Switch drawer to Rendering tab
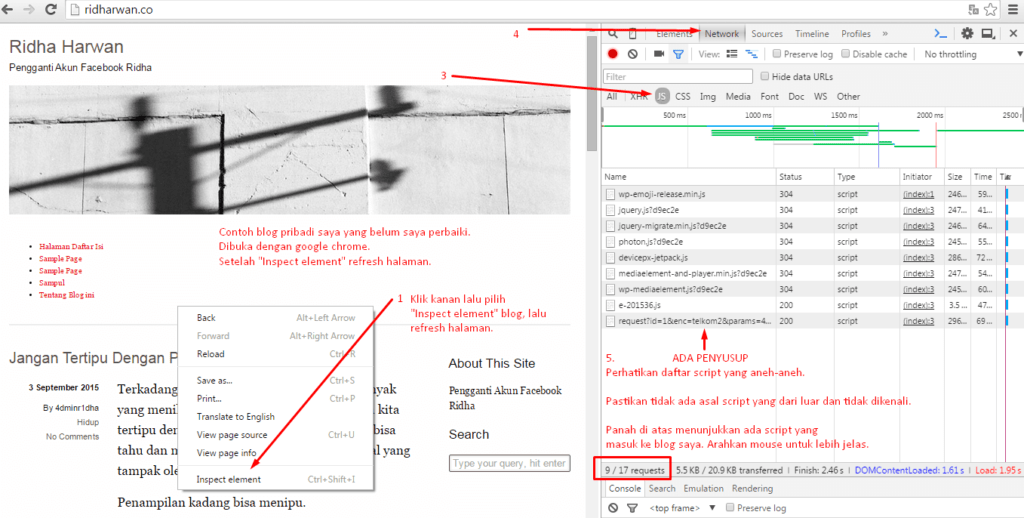This screenshot has height=518, width=1024. pos(752,489)
